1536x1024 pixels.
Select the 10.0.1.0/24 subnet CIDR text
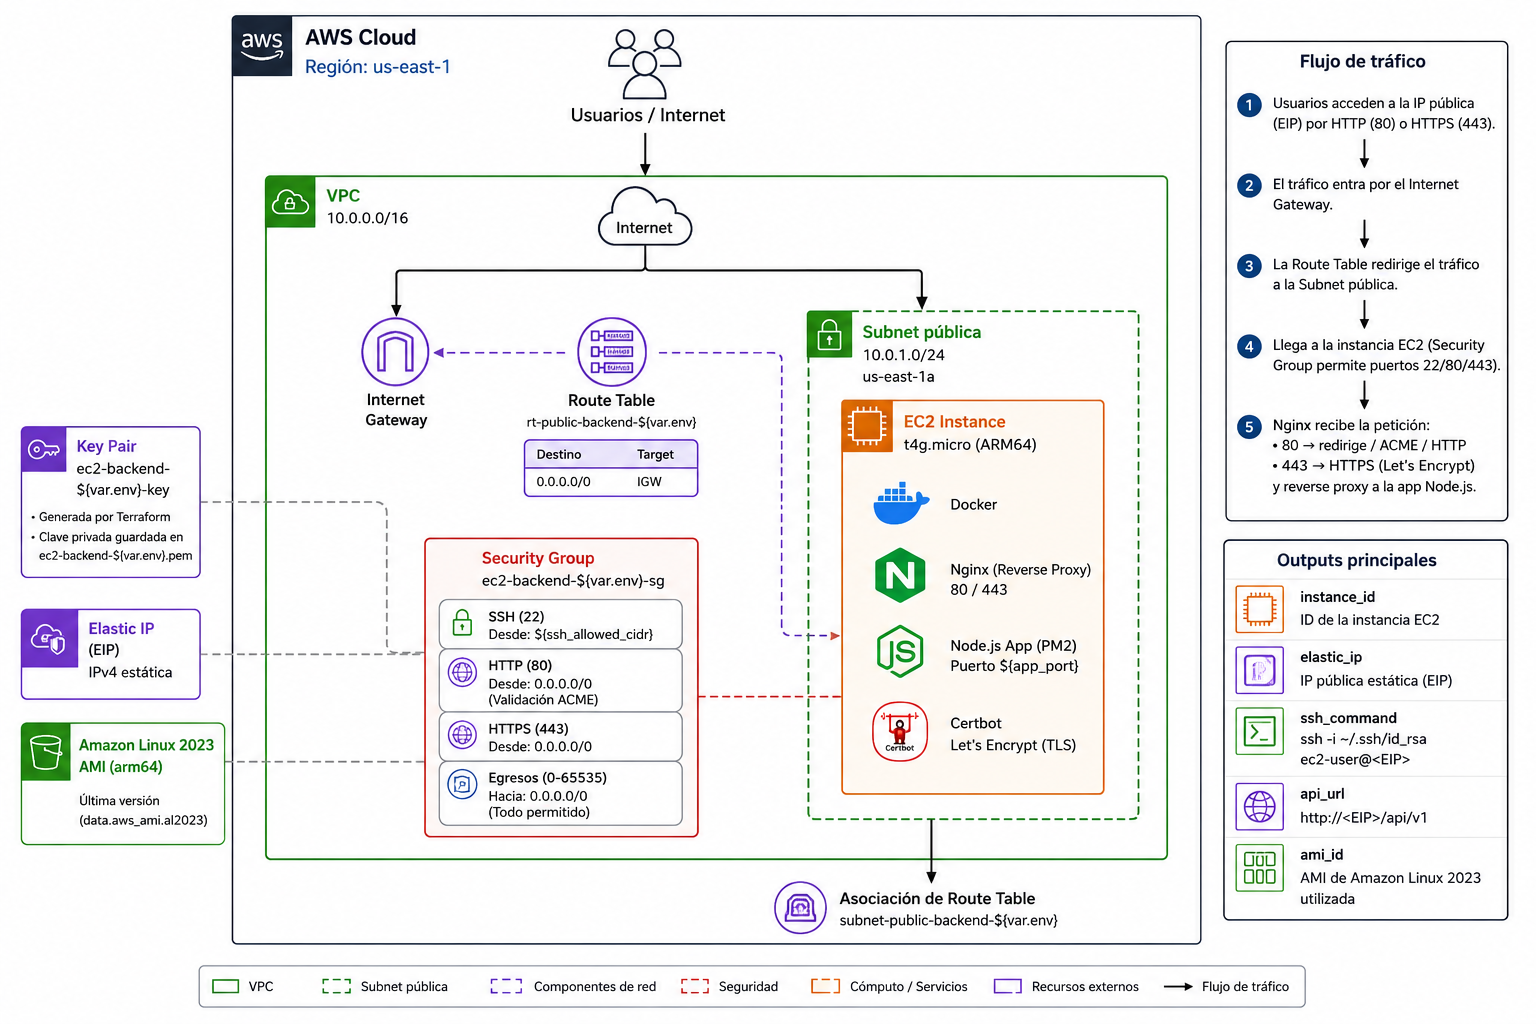(904, 355)
